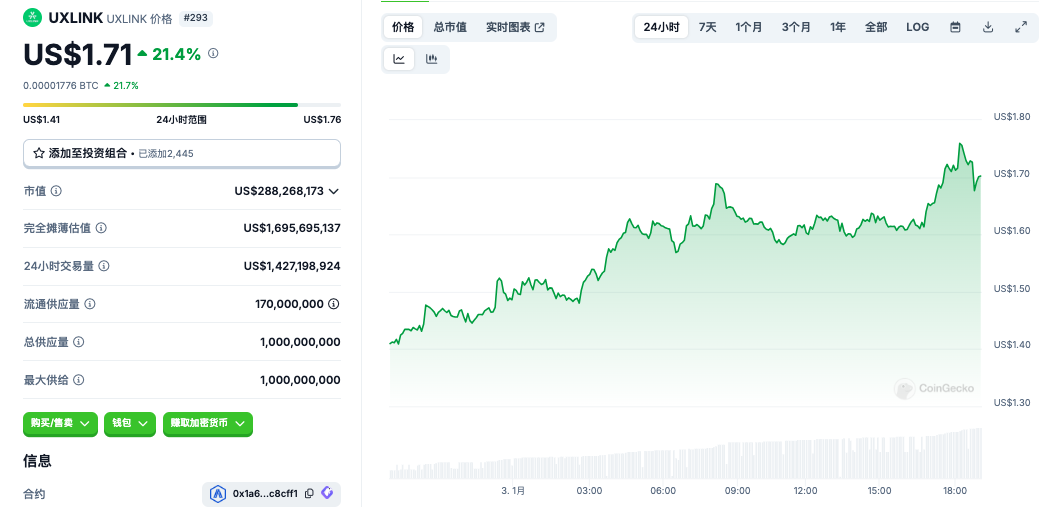
Task: Open the 购买/售卖 dropdown
Action: click(x=61, y=423)
